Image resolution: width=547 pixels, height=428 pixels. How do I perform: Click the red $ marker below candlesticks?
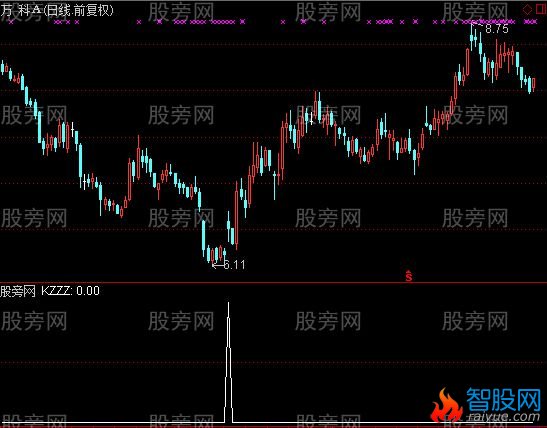point(409,276)
